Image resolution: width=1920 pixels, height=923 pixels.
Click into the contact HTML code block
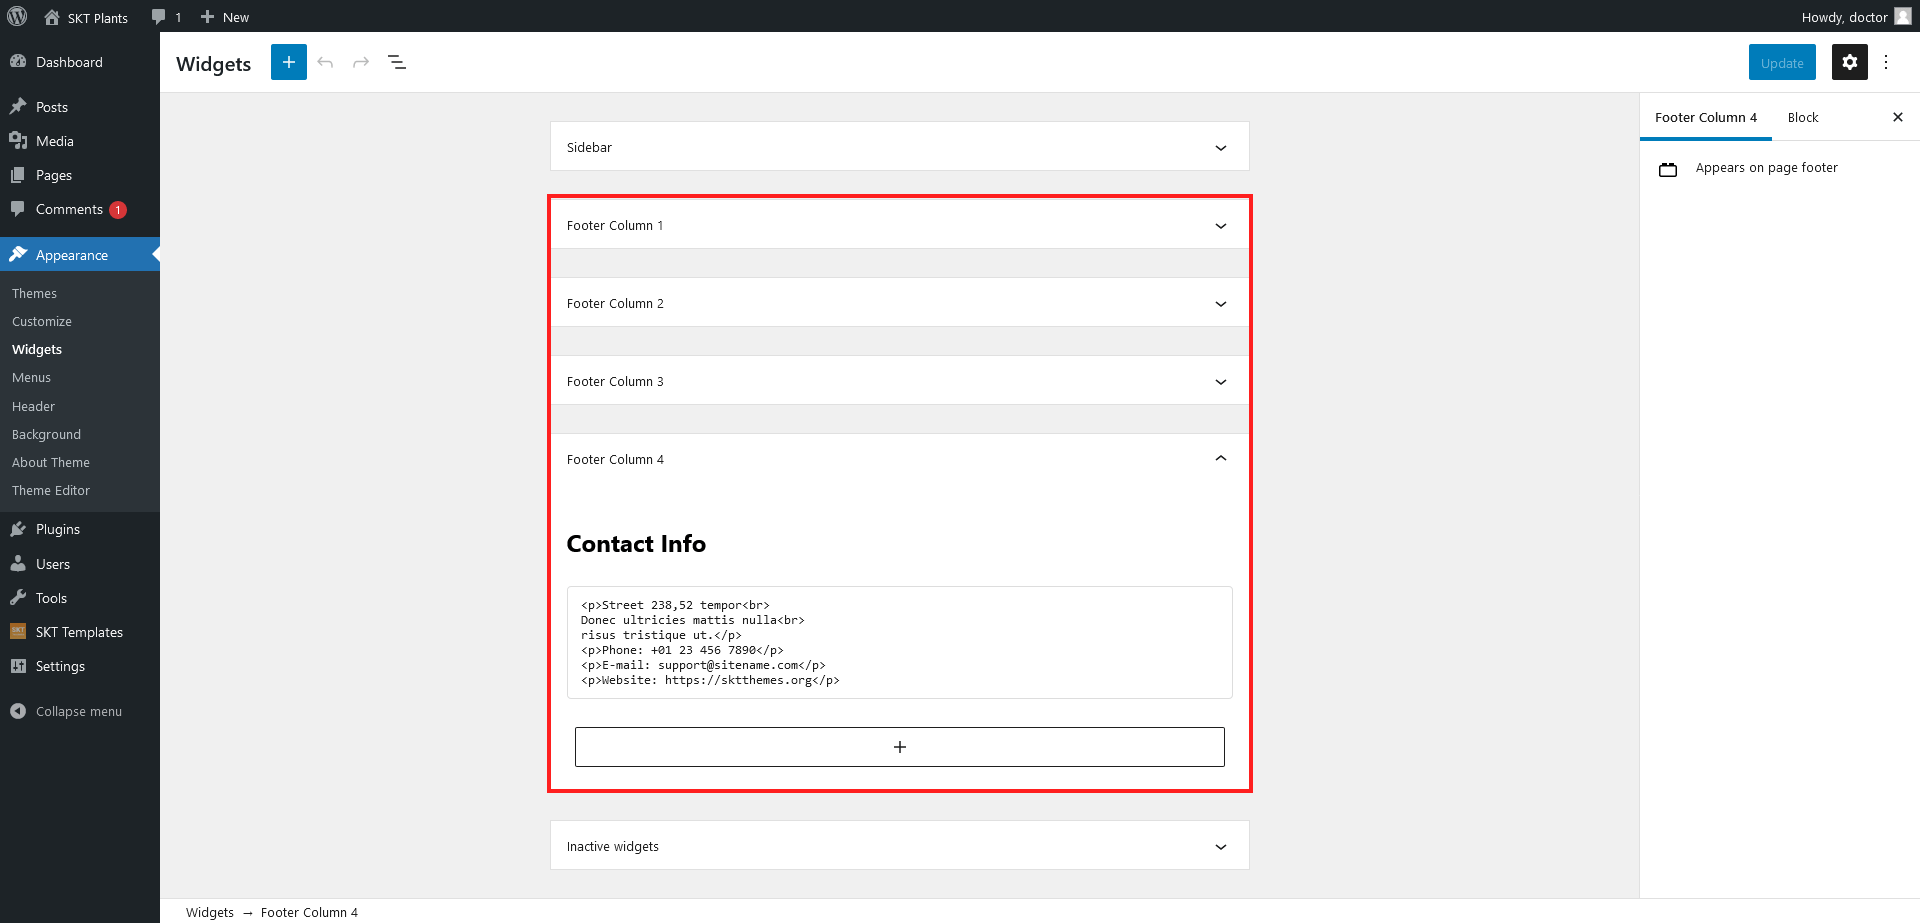tap(899, 642)
